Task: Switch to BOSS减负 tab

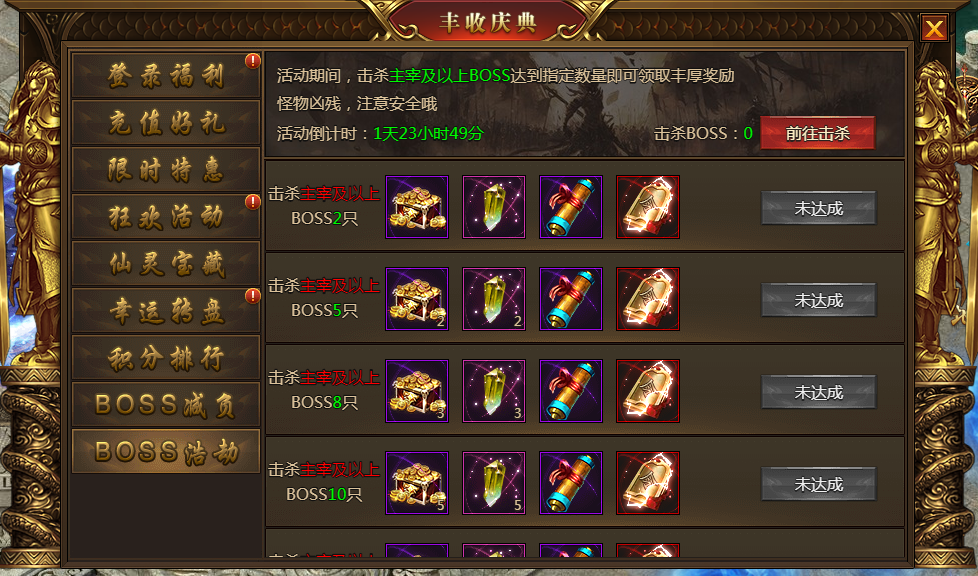Action: click(166, 404)
